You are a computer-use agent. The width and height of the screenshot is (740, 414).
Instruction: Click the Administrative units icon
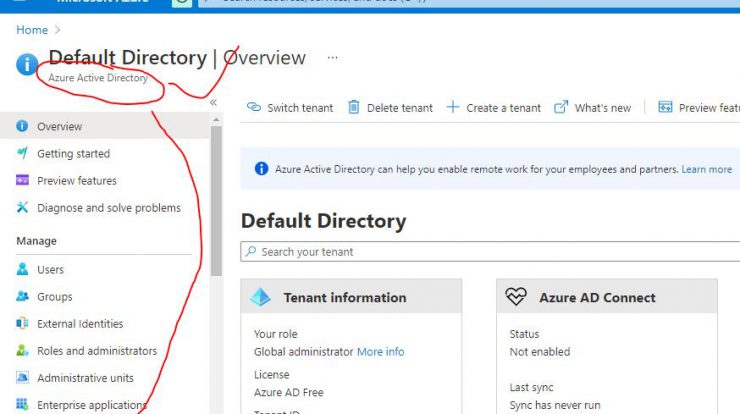pyautogui.click(x=22, y=377)
